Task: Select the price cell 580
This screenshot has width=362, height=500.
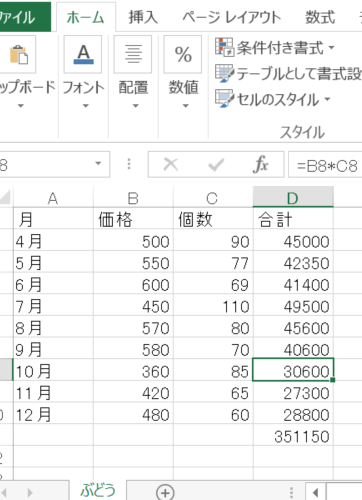Action: (x=133, y=349)
